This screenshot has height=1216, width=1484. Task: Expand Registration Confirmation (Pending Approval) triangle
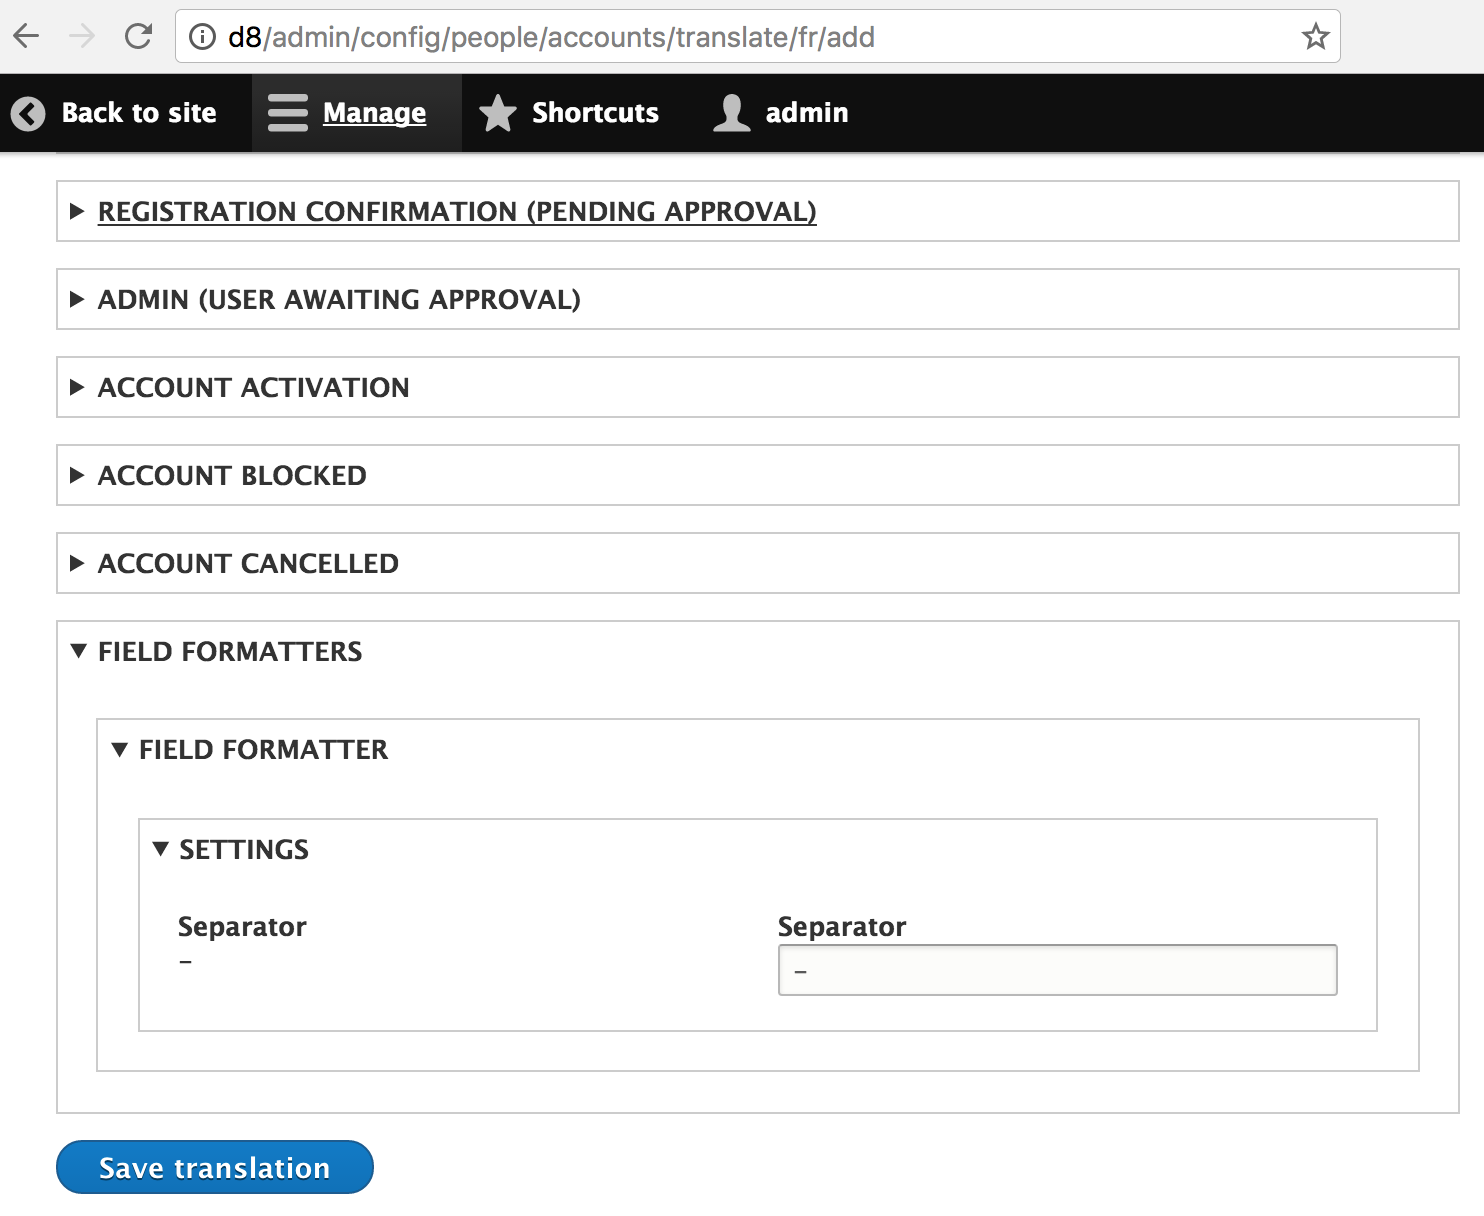coord(77,211)
